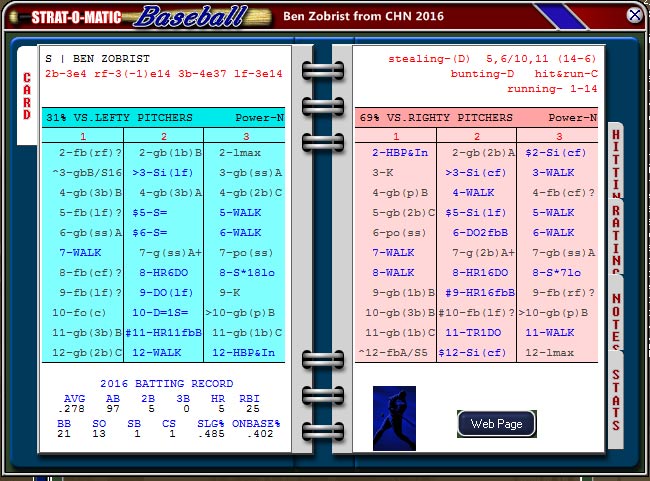Click the ONBASE% value .402
This screenshot has width=650, height=481.
(260, 434)
